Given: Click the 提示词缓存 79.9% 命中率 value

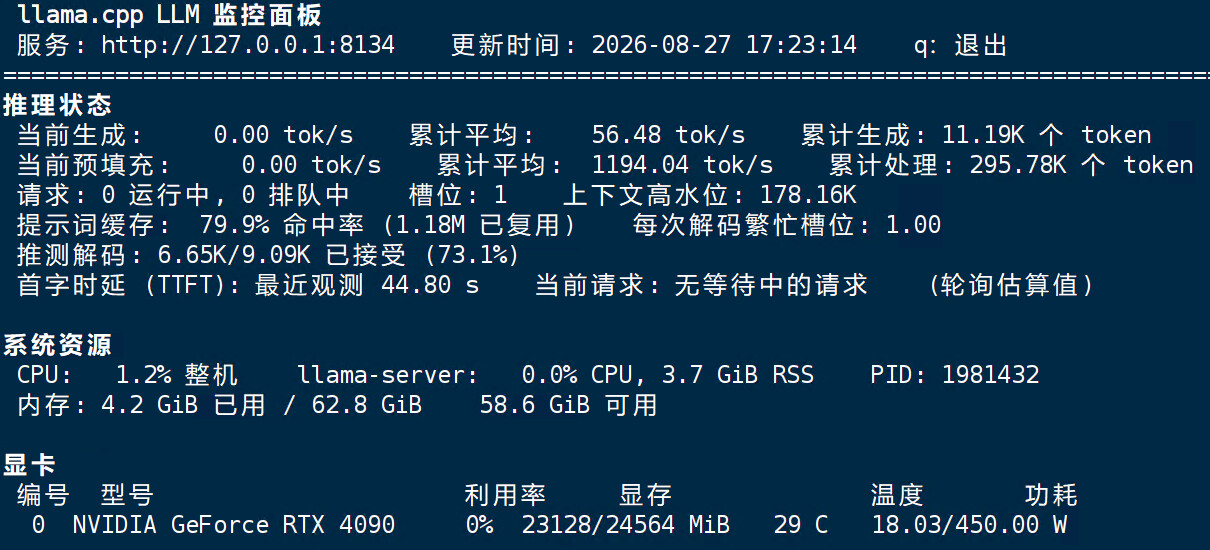Looking at the screenshot, I should [255, 225].
